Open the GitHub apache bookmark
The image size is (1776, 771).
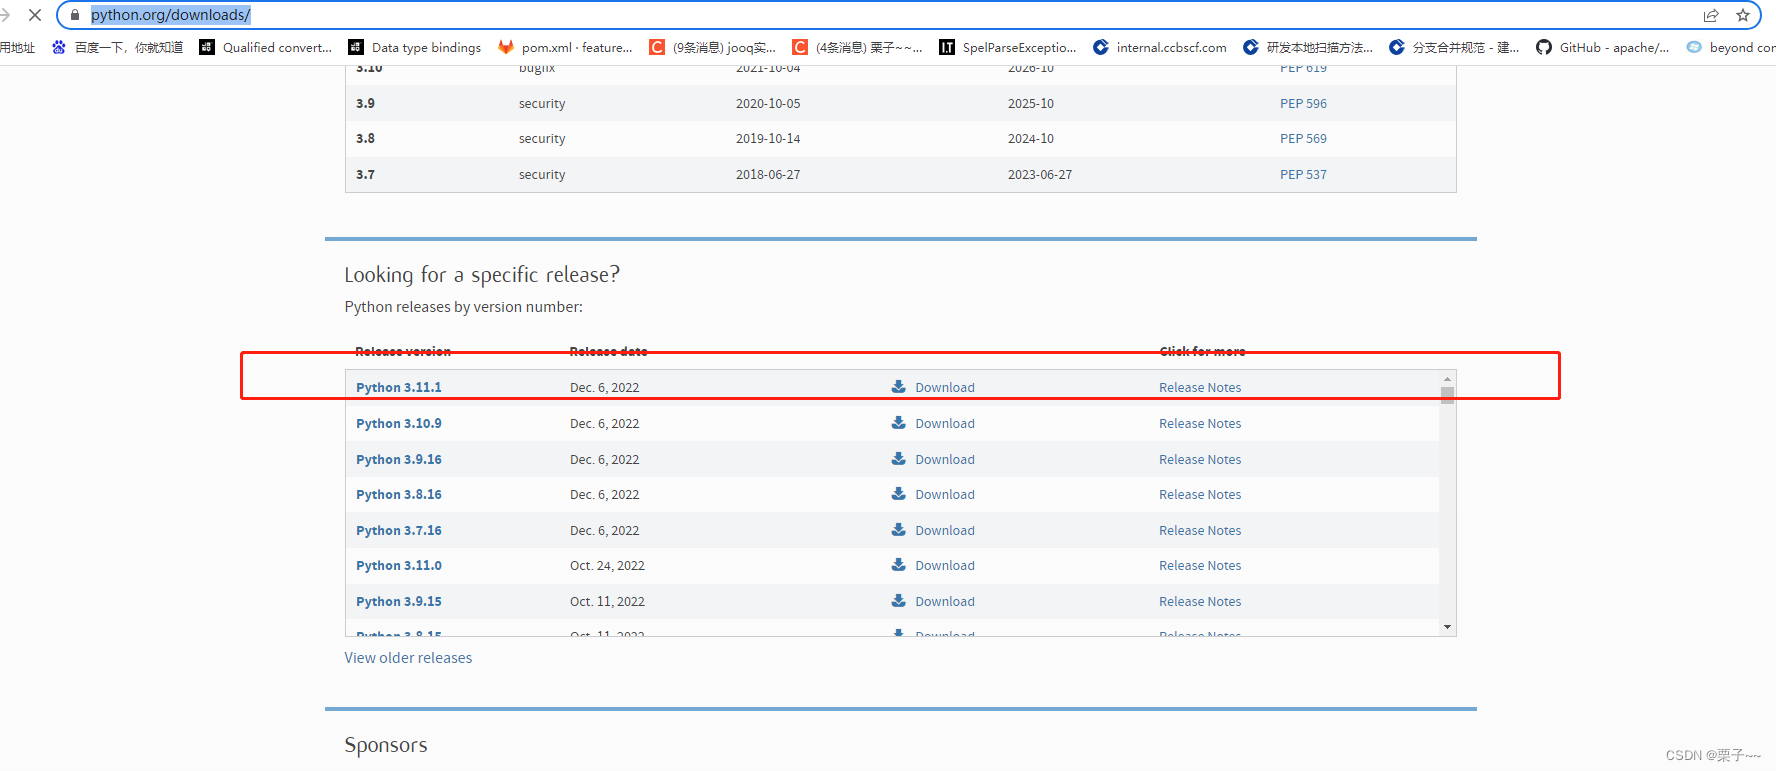tap(1603, 47)
